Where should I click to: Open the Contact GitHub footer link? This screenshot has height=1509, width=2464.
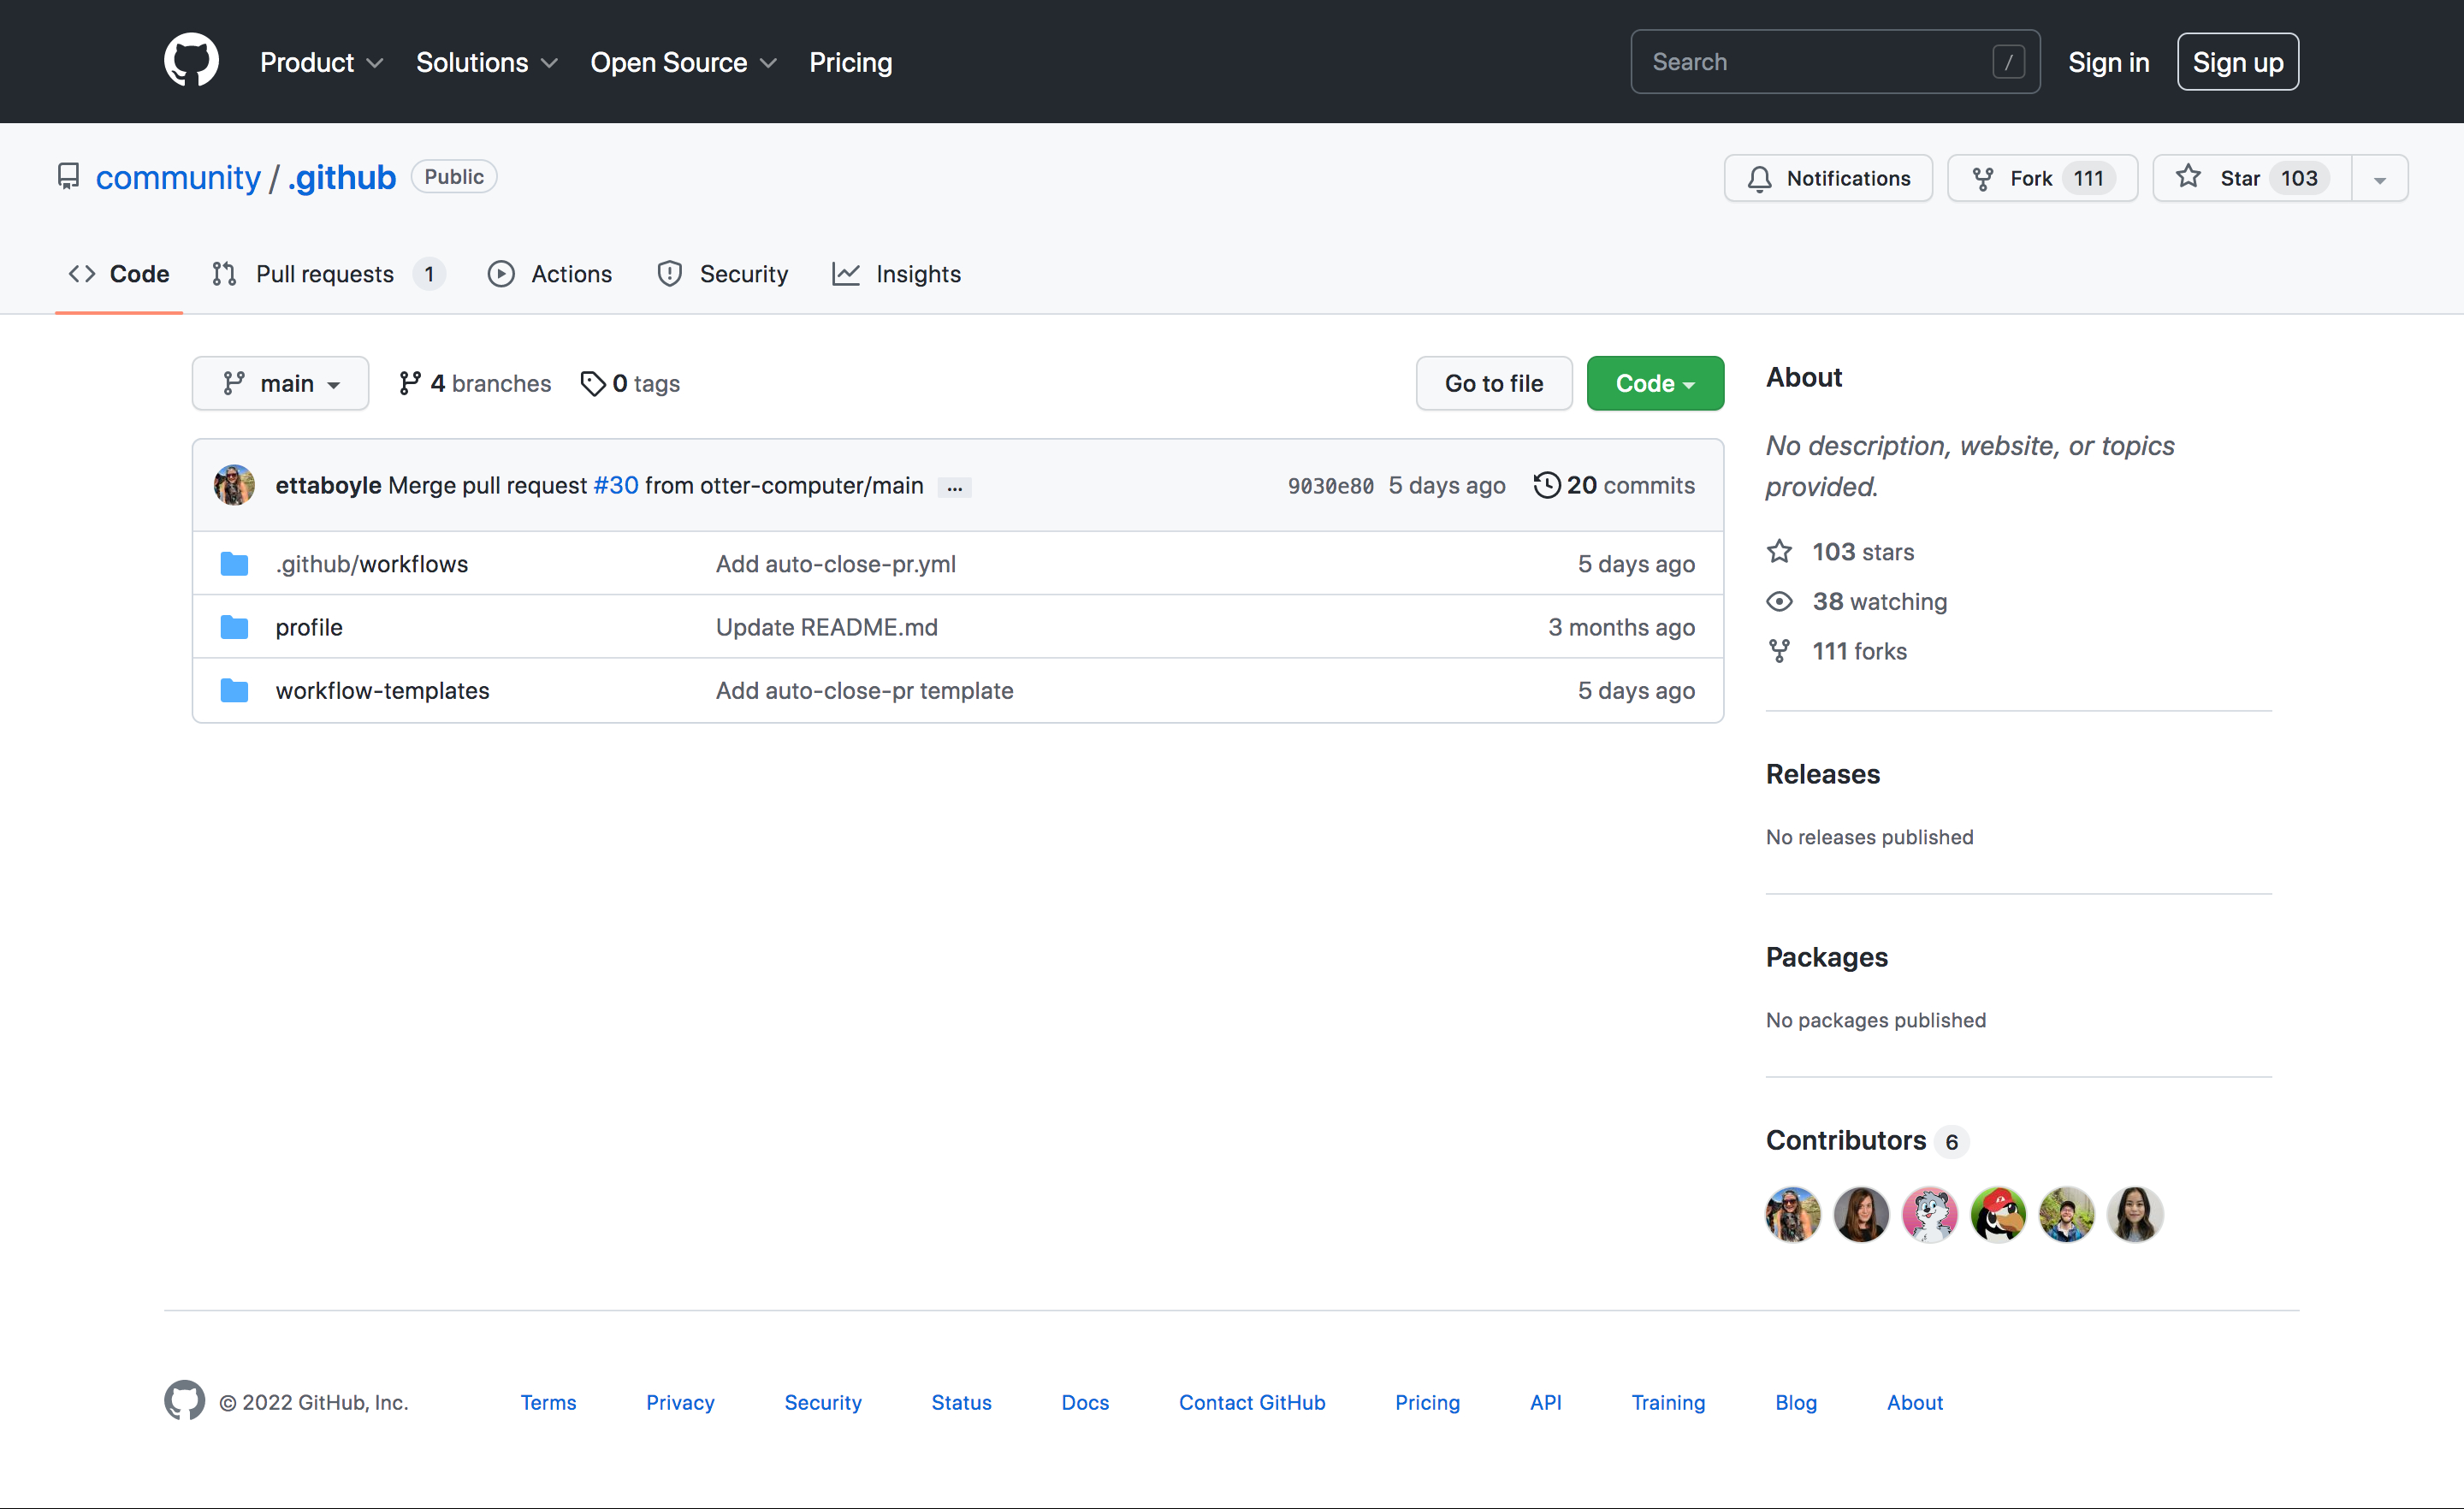1252,1402
